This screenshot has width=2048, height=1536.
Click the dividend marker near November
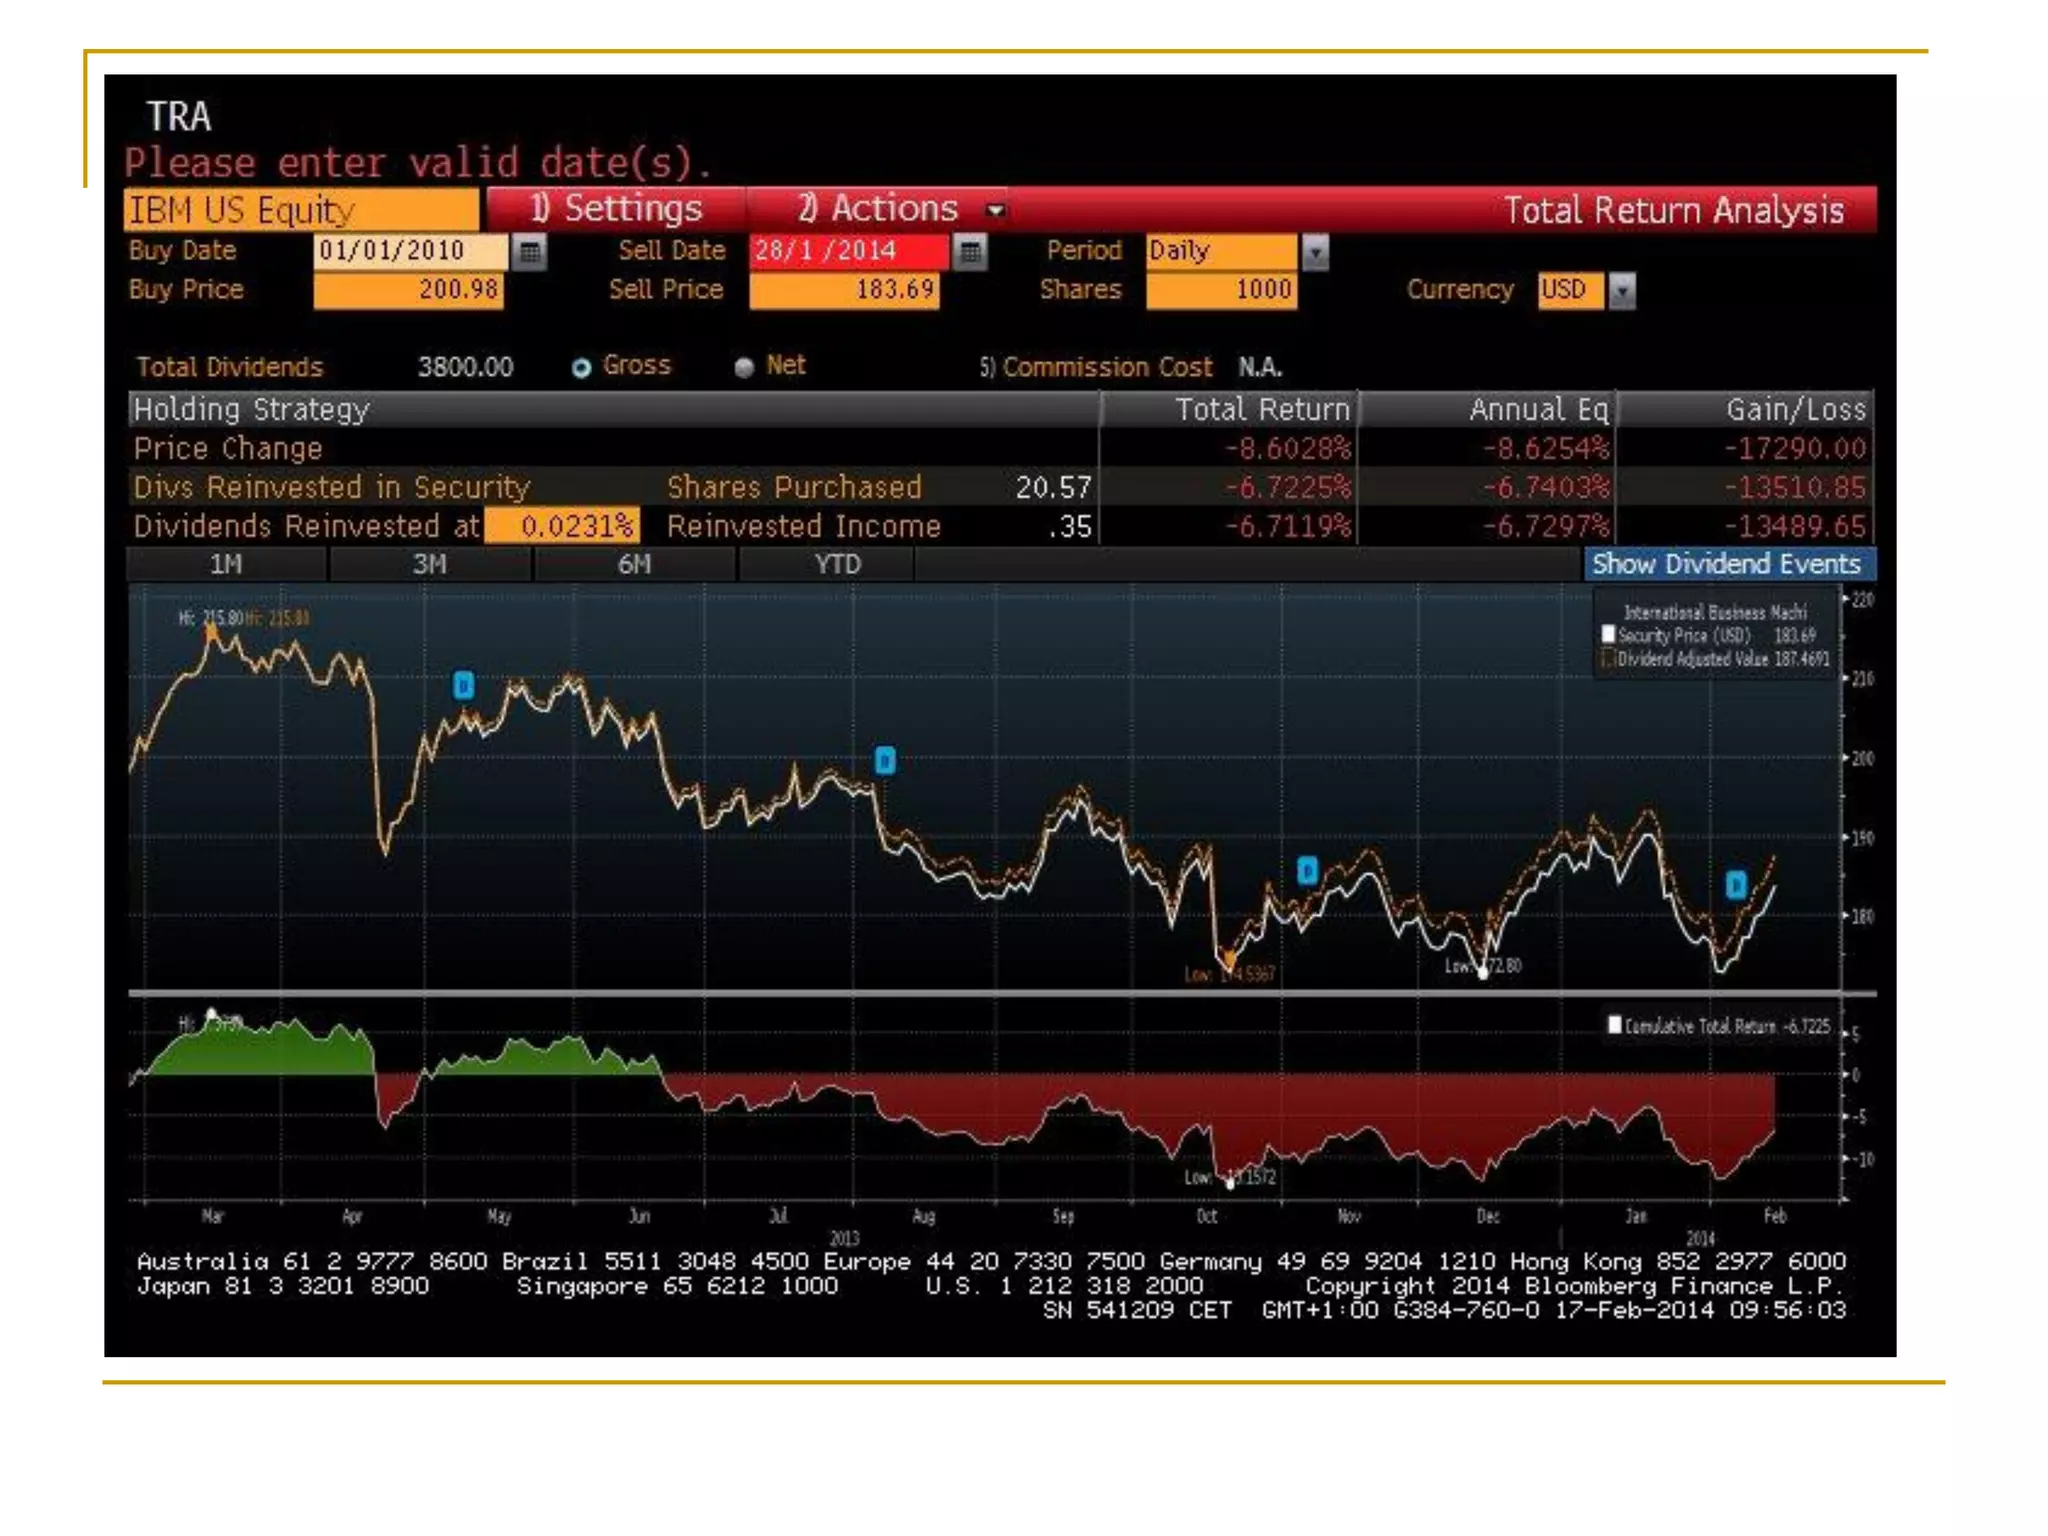click(x=1307, y=871)
